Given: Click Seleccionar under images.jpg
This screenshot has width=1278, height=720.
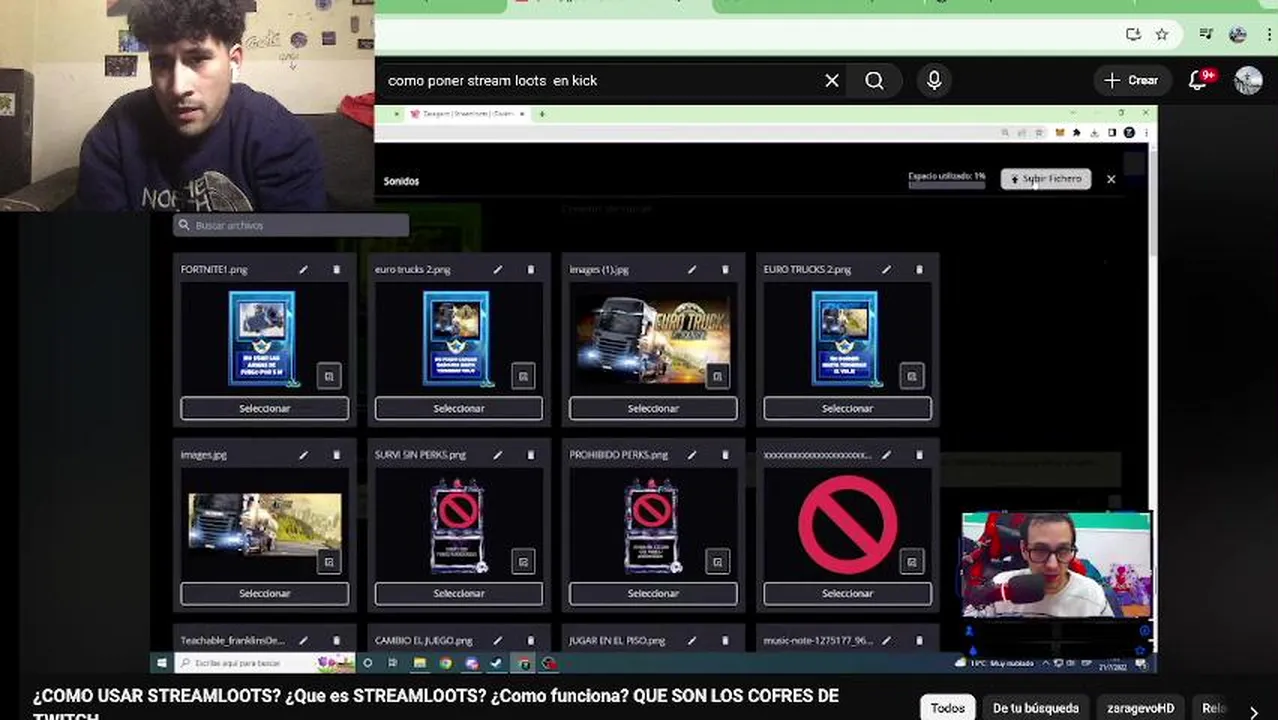Looking at the screenshot, I should click(x=265, y=593).
